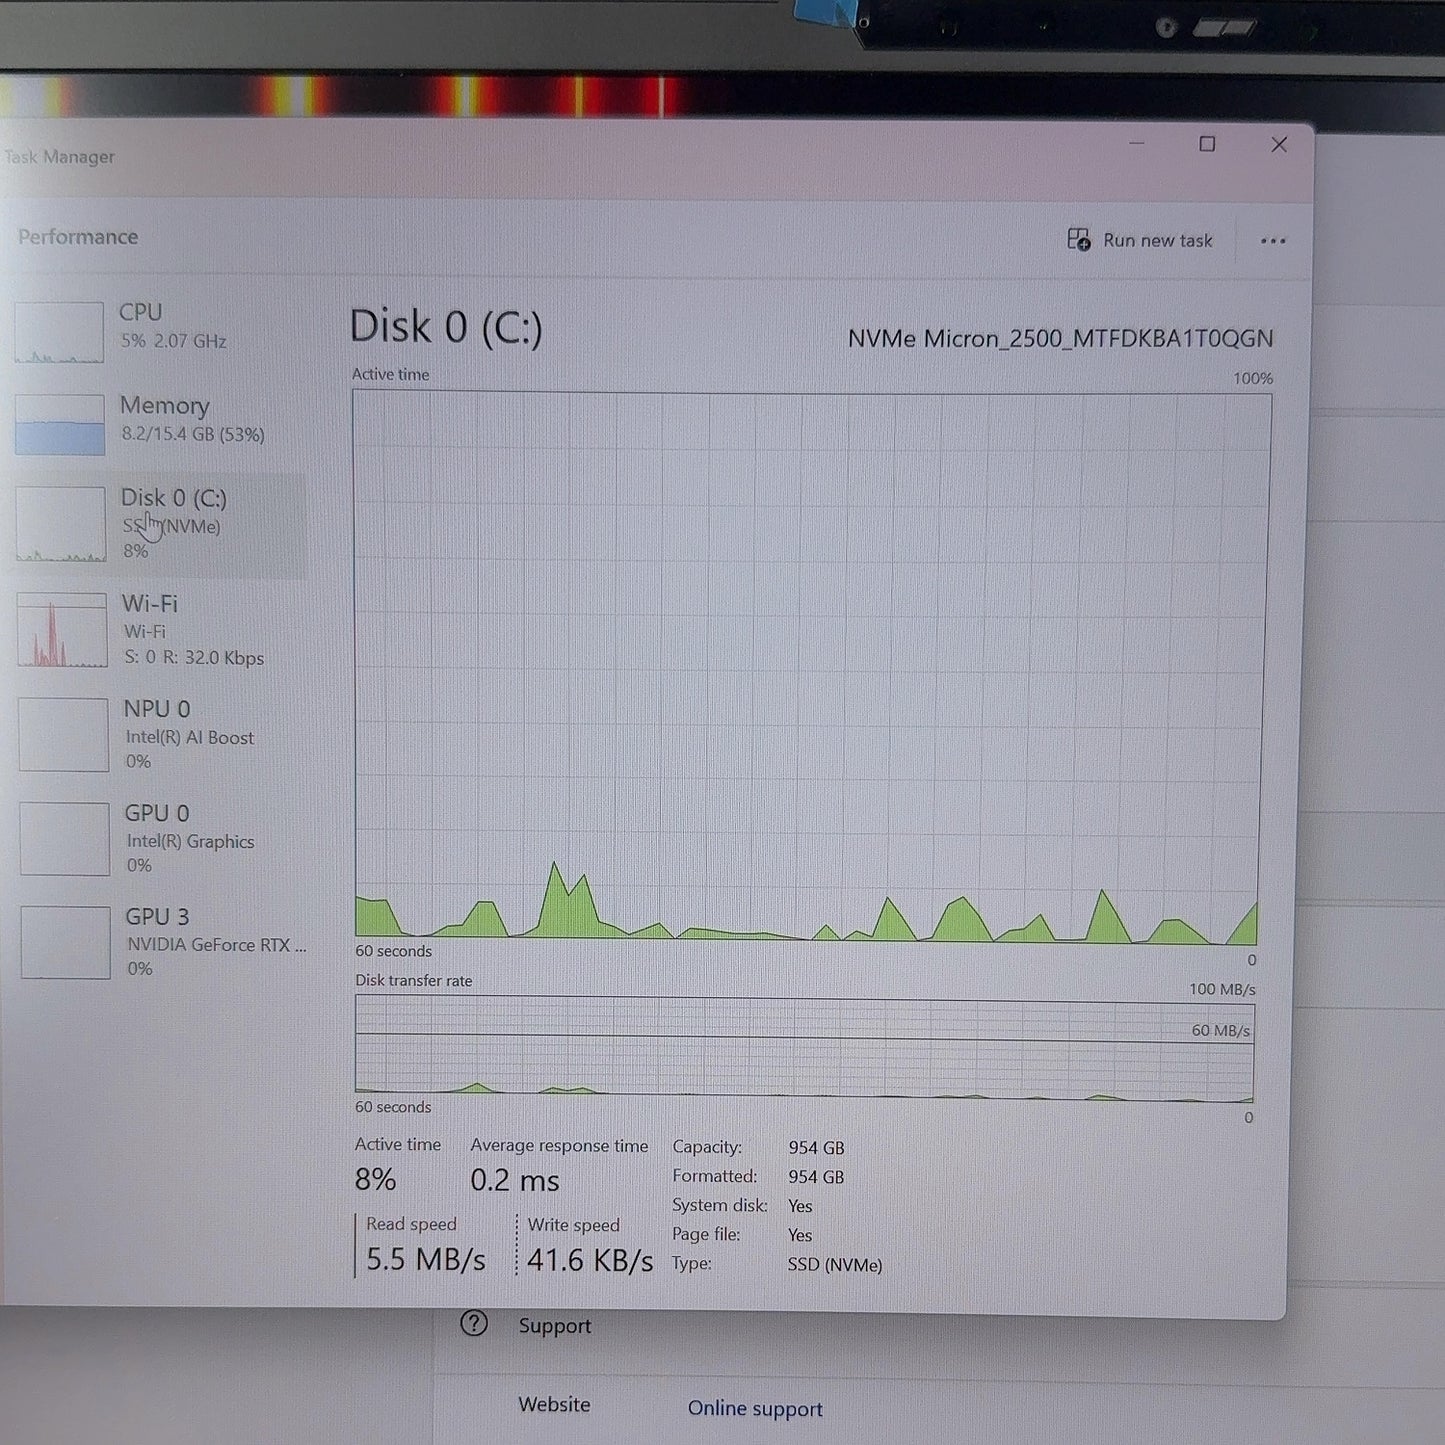Image resolution: width=1445 pixels, height=1445 pixels.
Task: Click the Active time disk graph
Action: 812,666
